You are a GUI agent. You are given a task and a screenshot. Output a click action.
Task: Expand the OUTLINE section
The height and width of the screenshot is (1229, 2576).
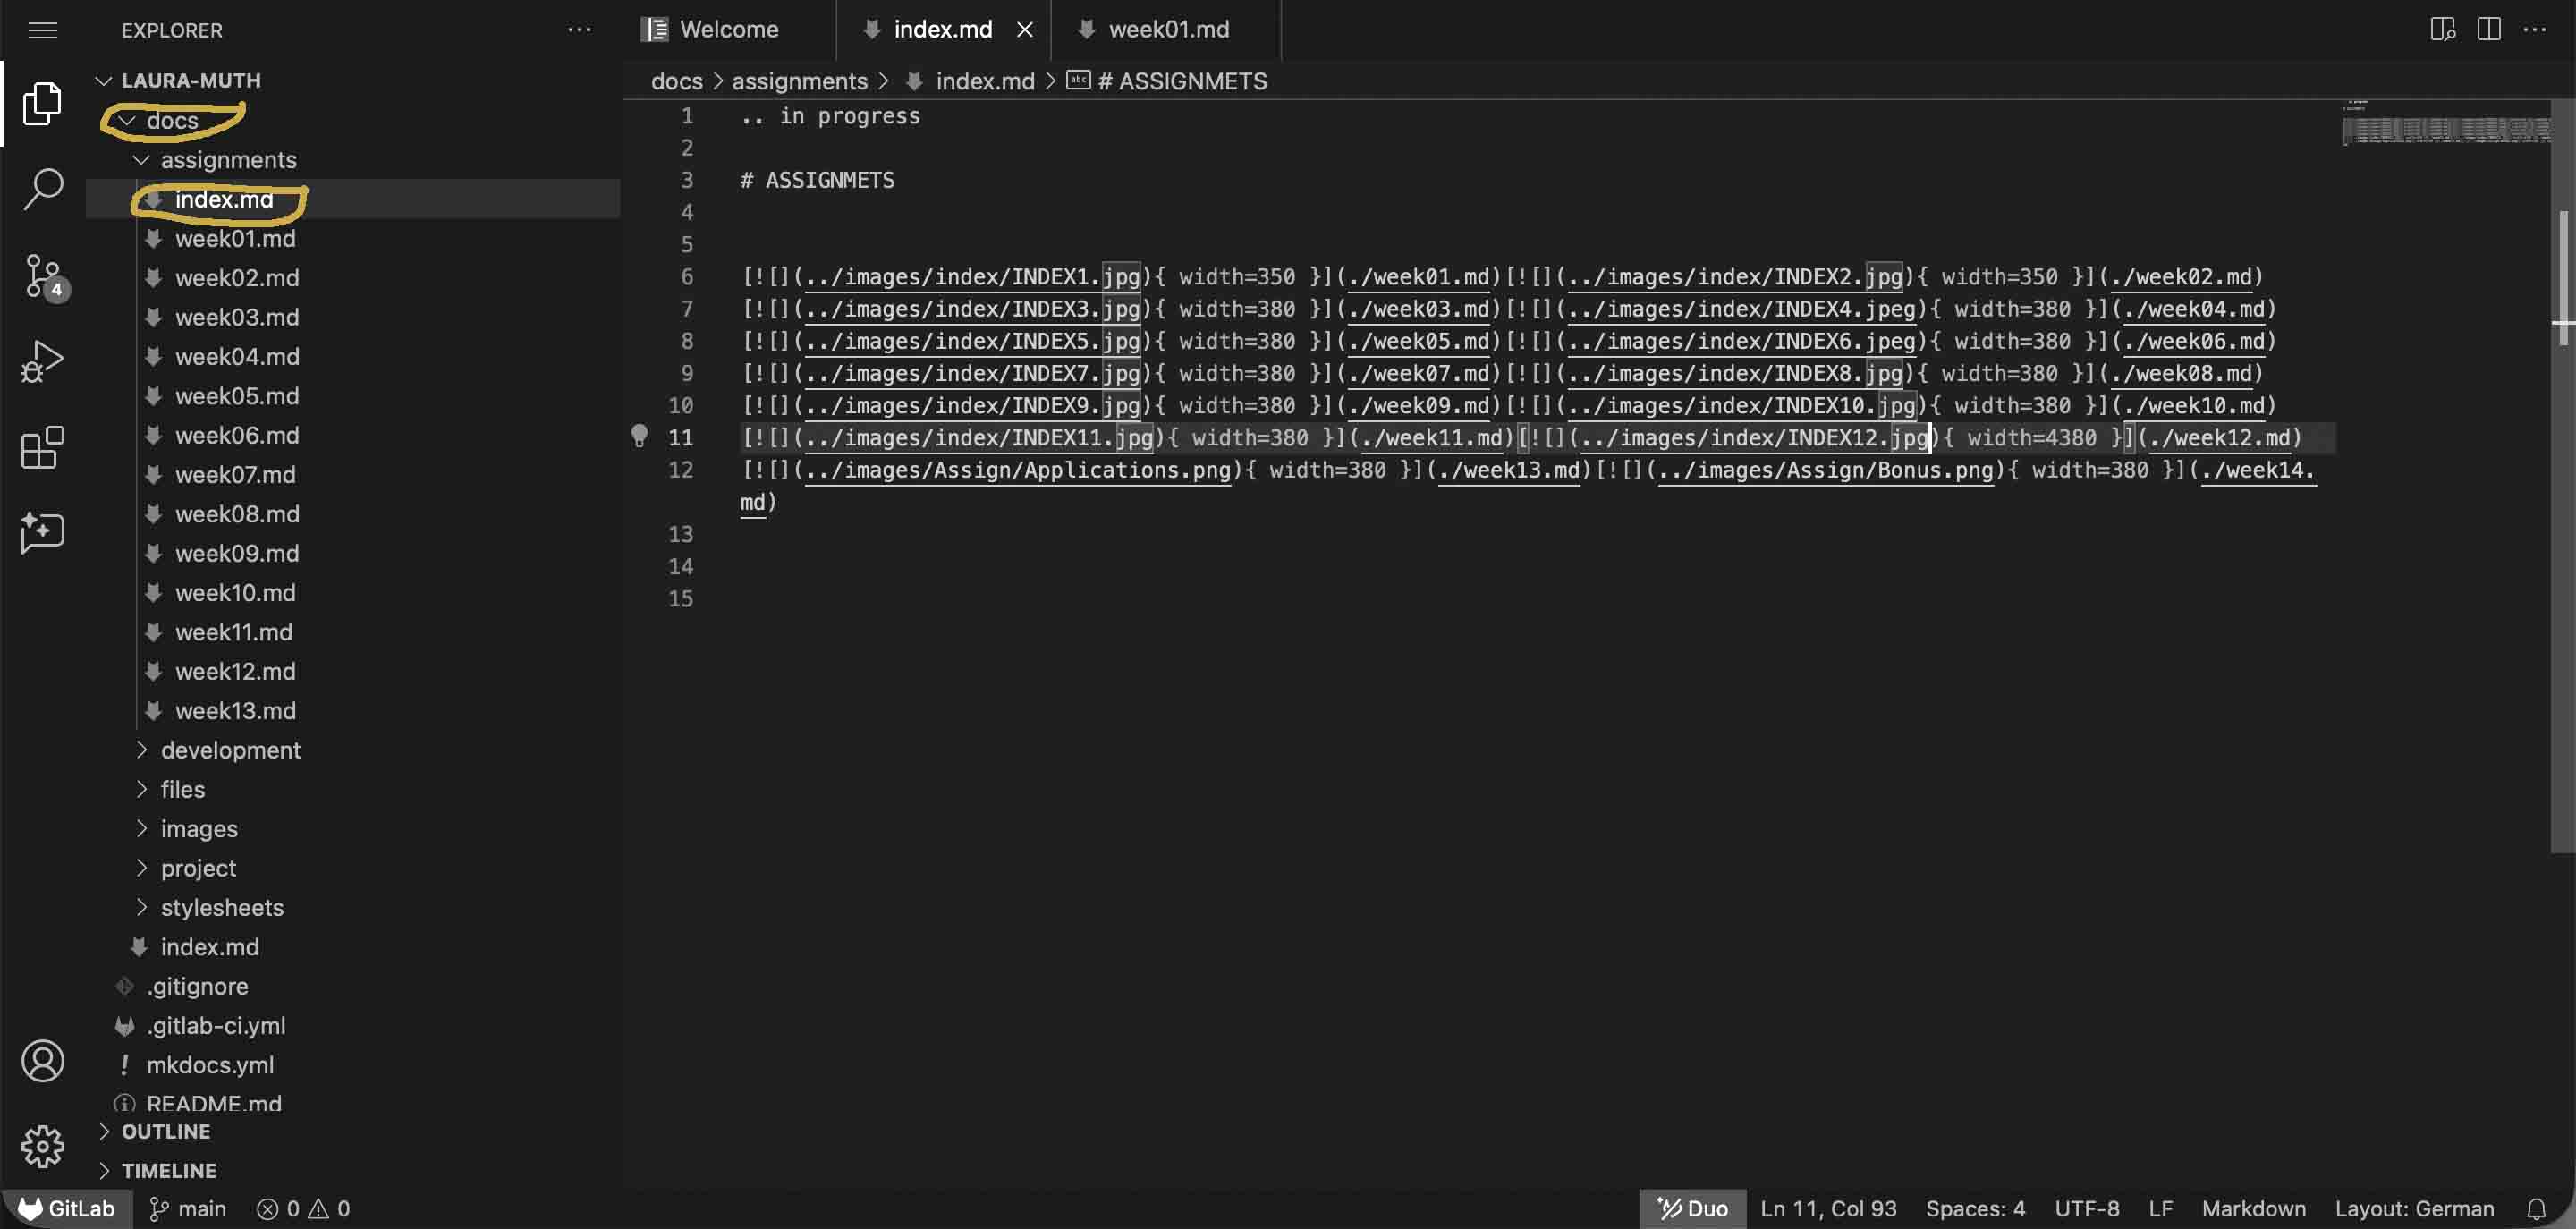point(165,1131)
